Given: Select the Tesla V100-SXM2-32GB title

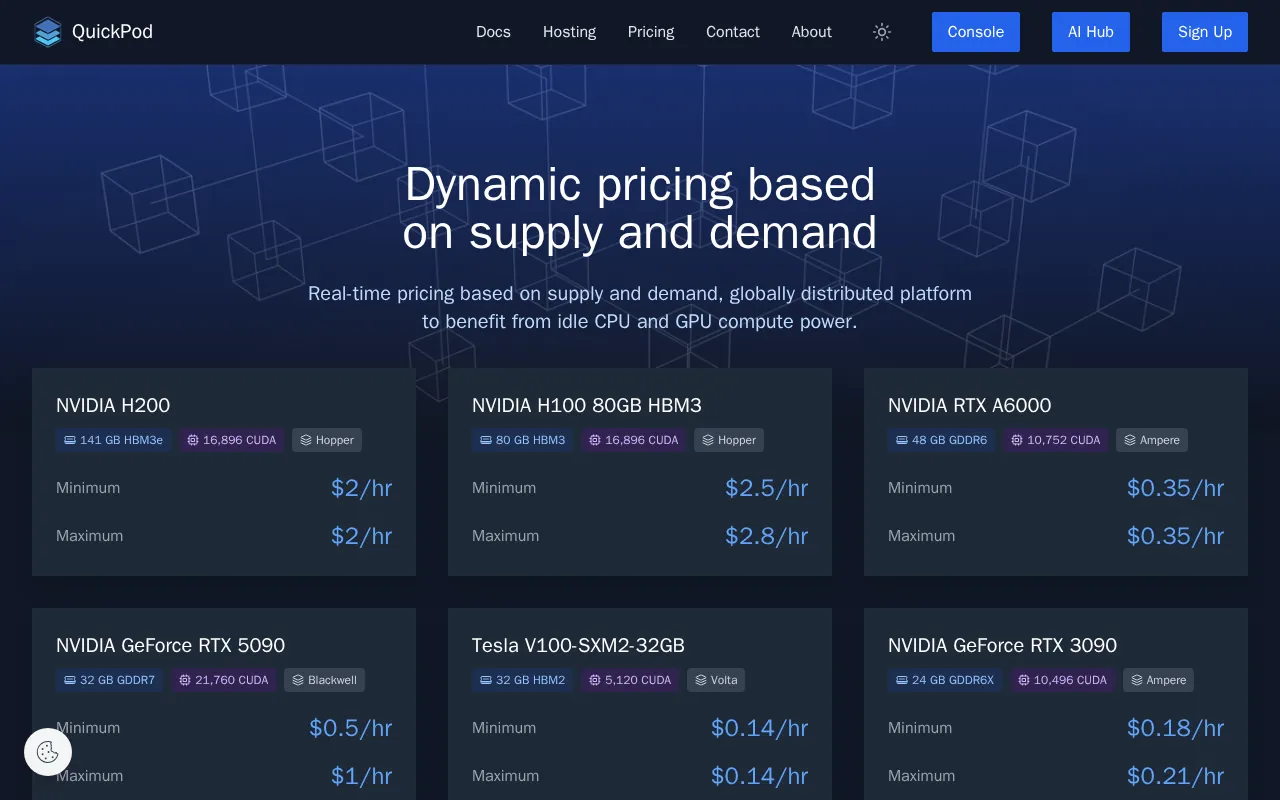Looking at the screenshot, I should coord(578,645).
